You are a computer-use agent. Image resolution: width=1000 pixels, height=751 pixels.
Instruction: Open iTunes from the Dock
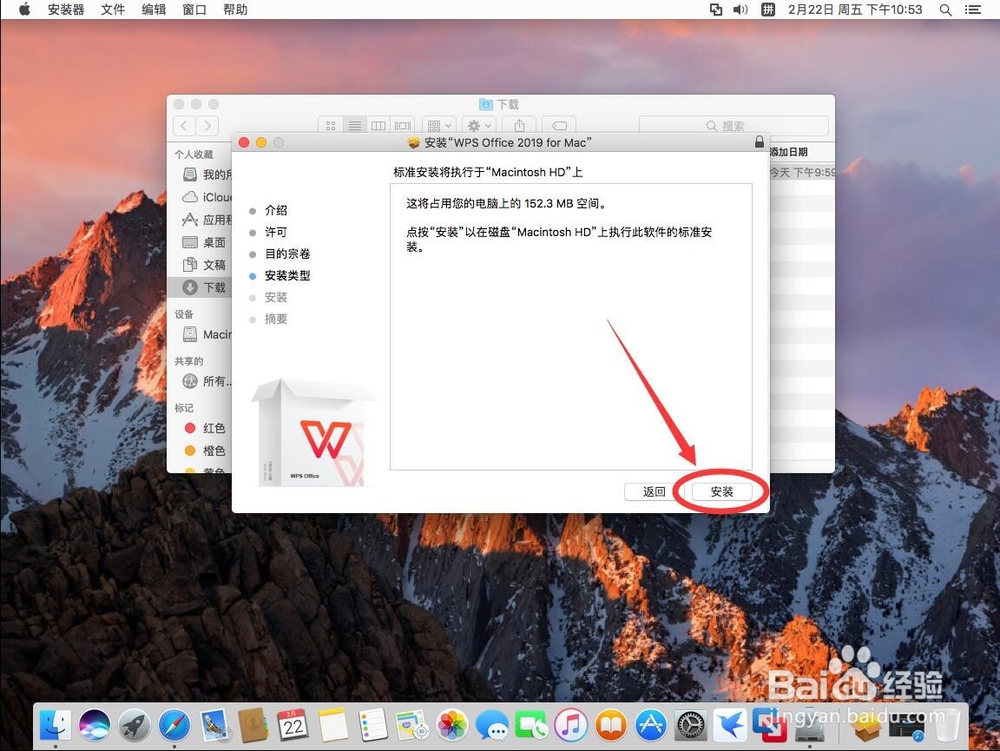tap(571, 725)
